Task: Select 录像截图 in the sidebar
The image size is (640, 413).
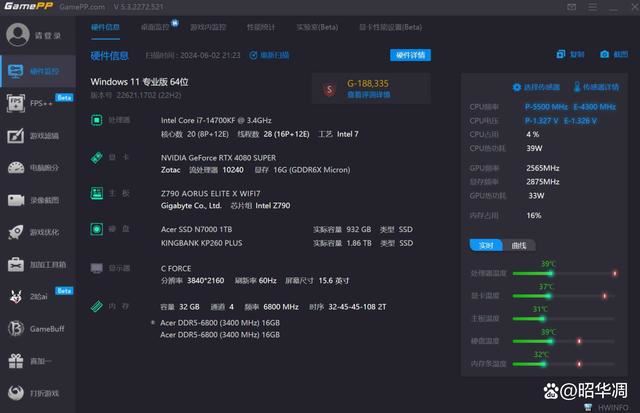Action: pos(35,200)
